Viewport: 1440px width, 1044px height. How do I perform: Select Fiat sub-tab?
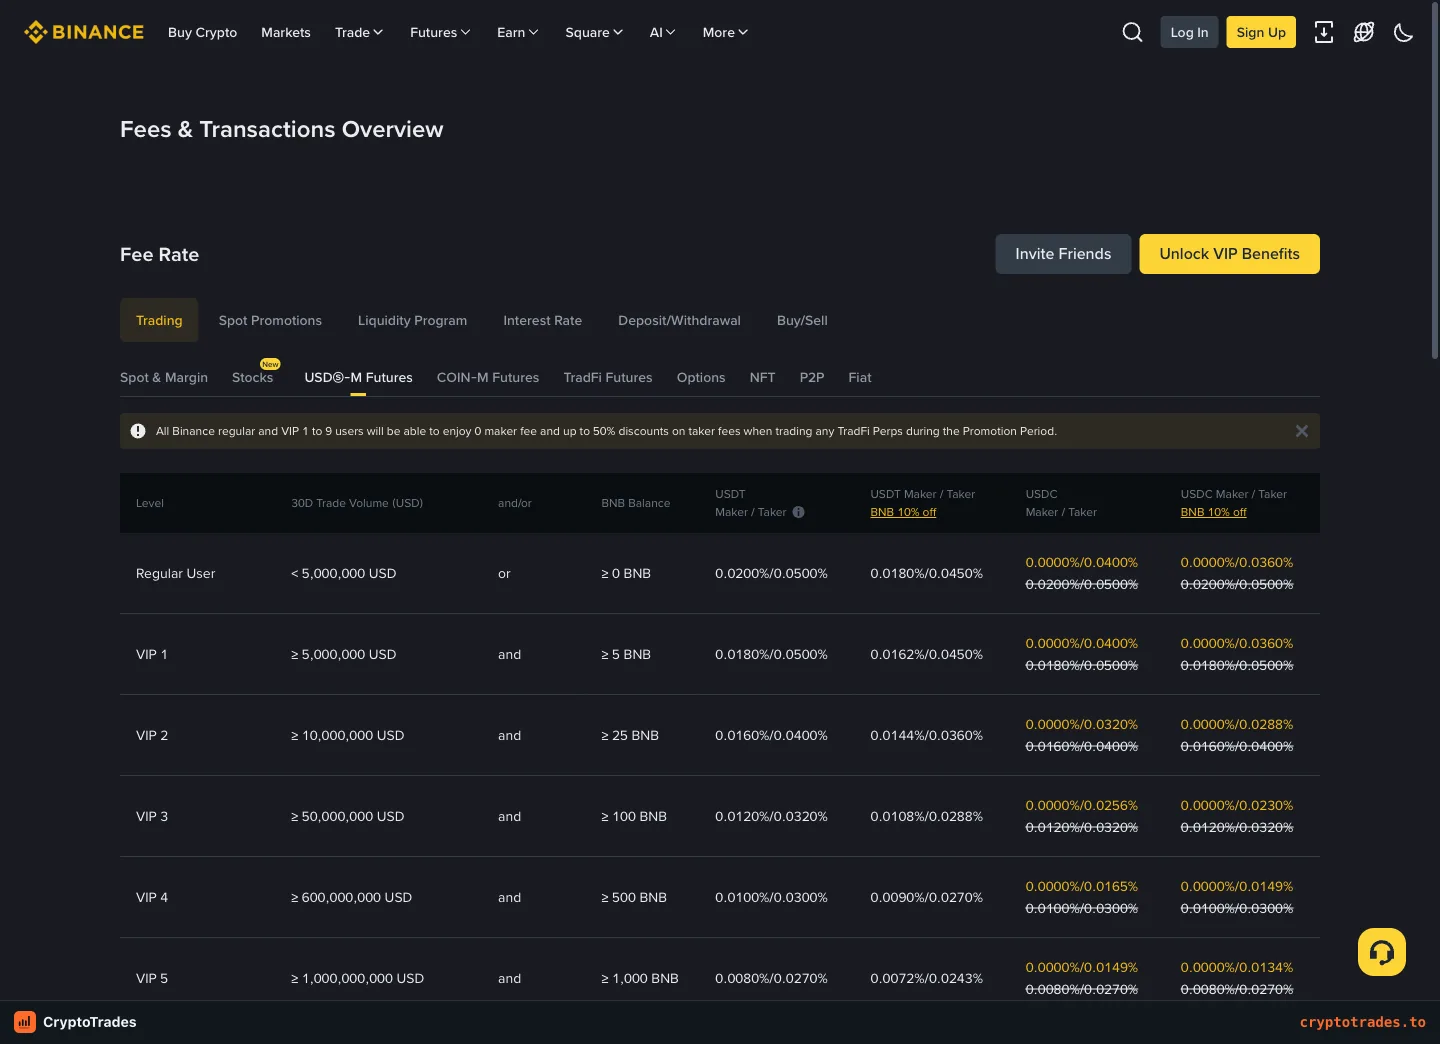(860, 377)
